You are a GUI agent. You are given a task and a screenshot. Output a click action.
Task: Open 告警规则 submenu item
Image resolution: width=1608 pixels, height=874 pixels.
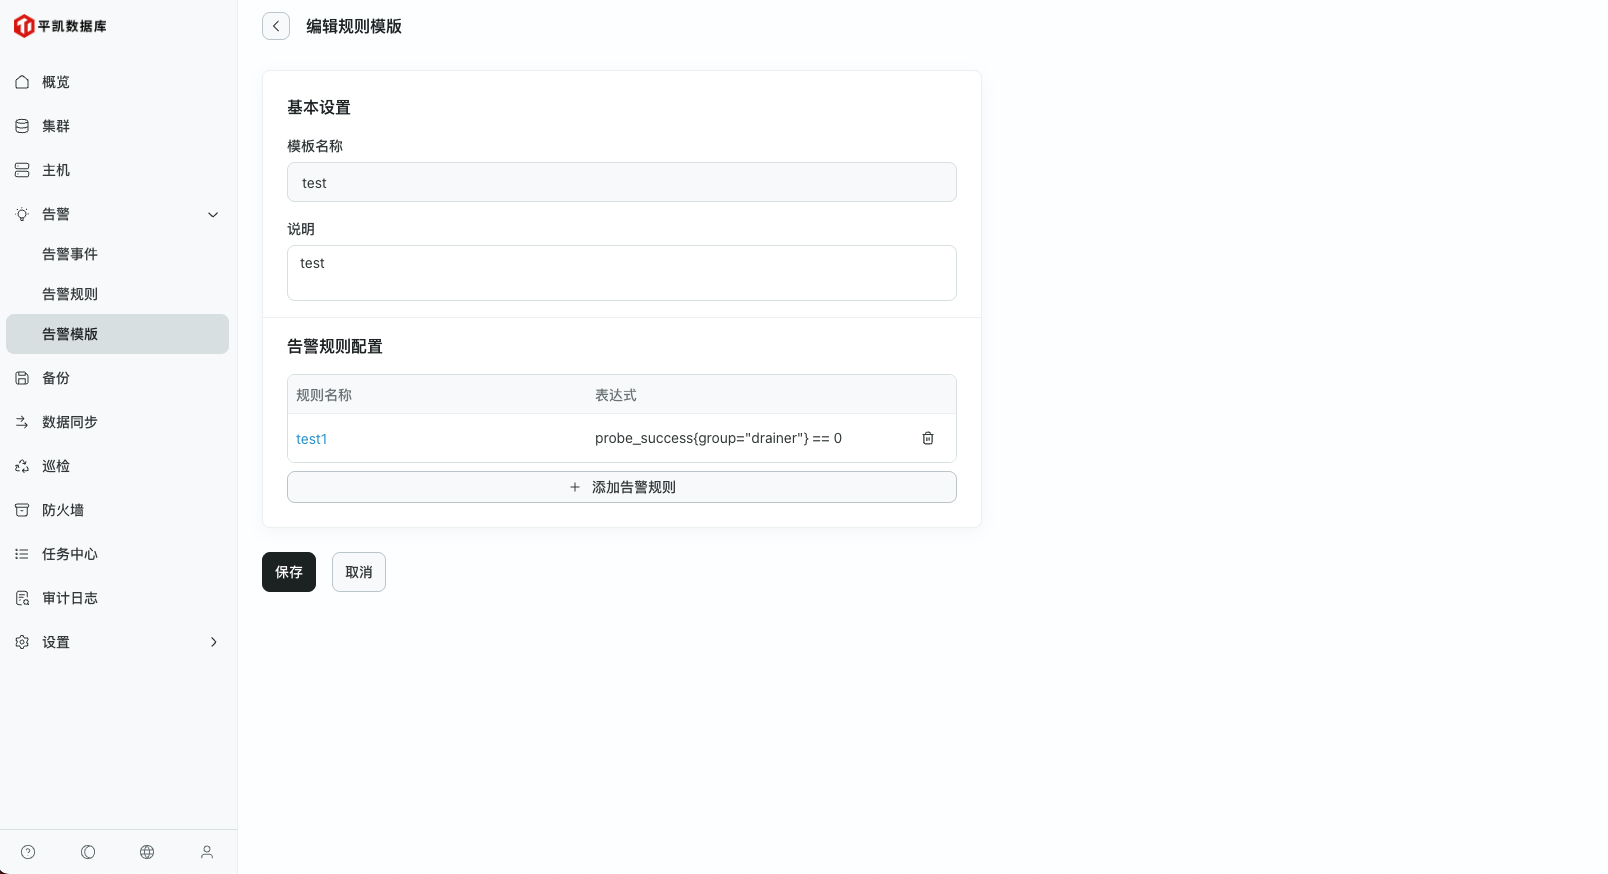70,294
